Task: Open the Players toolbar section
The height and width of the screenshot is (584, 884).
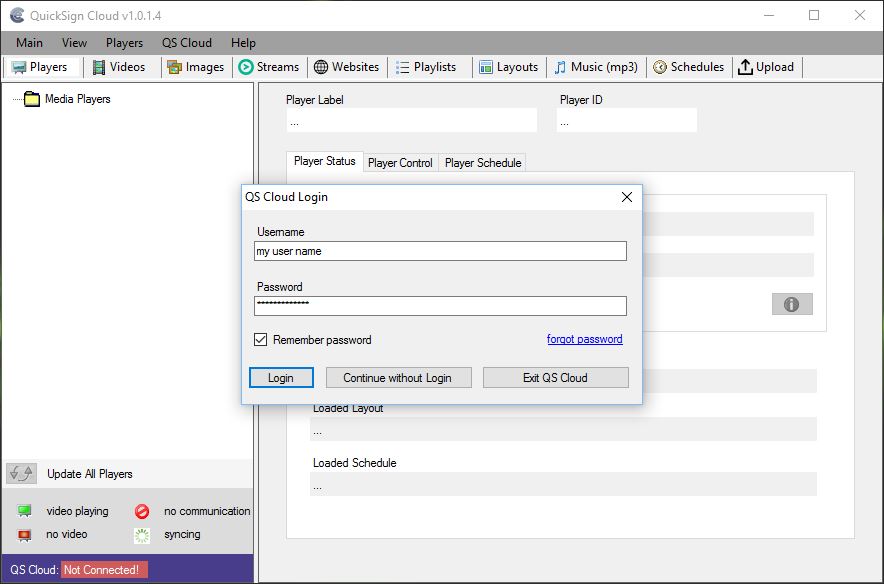Action: [40, 67]
